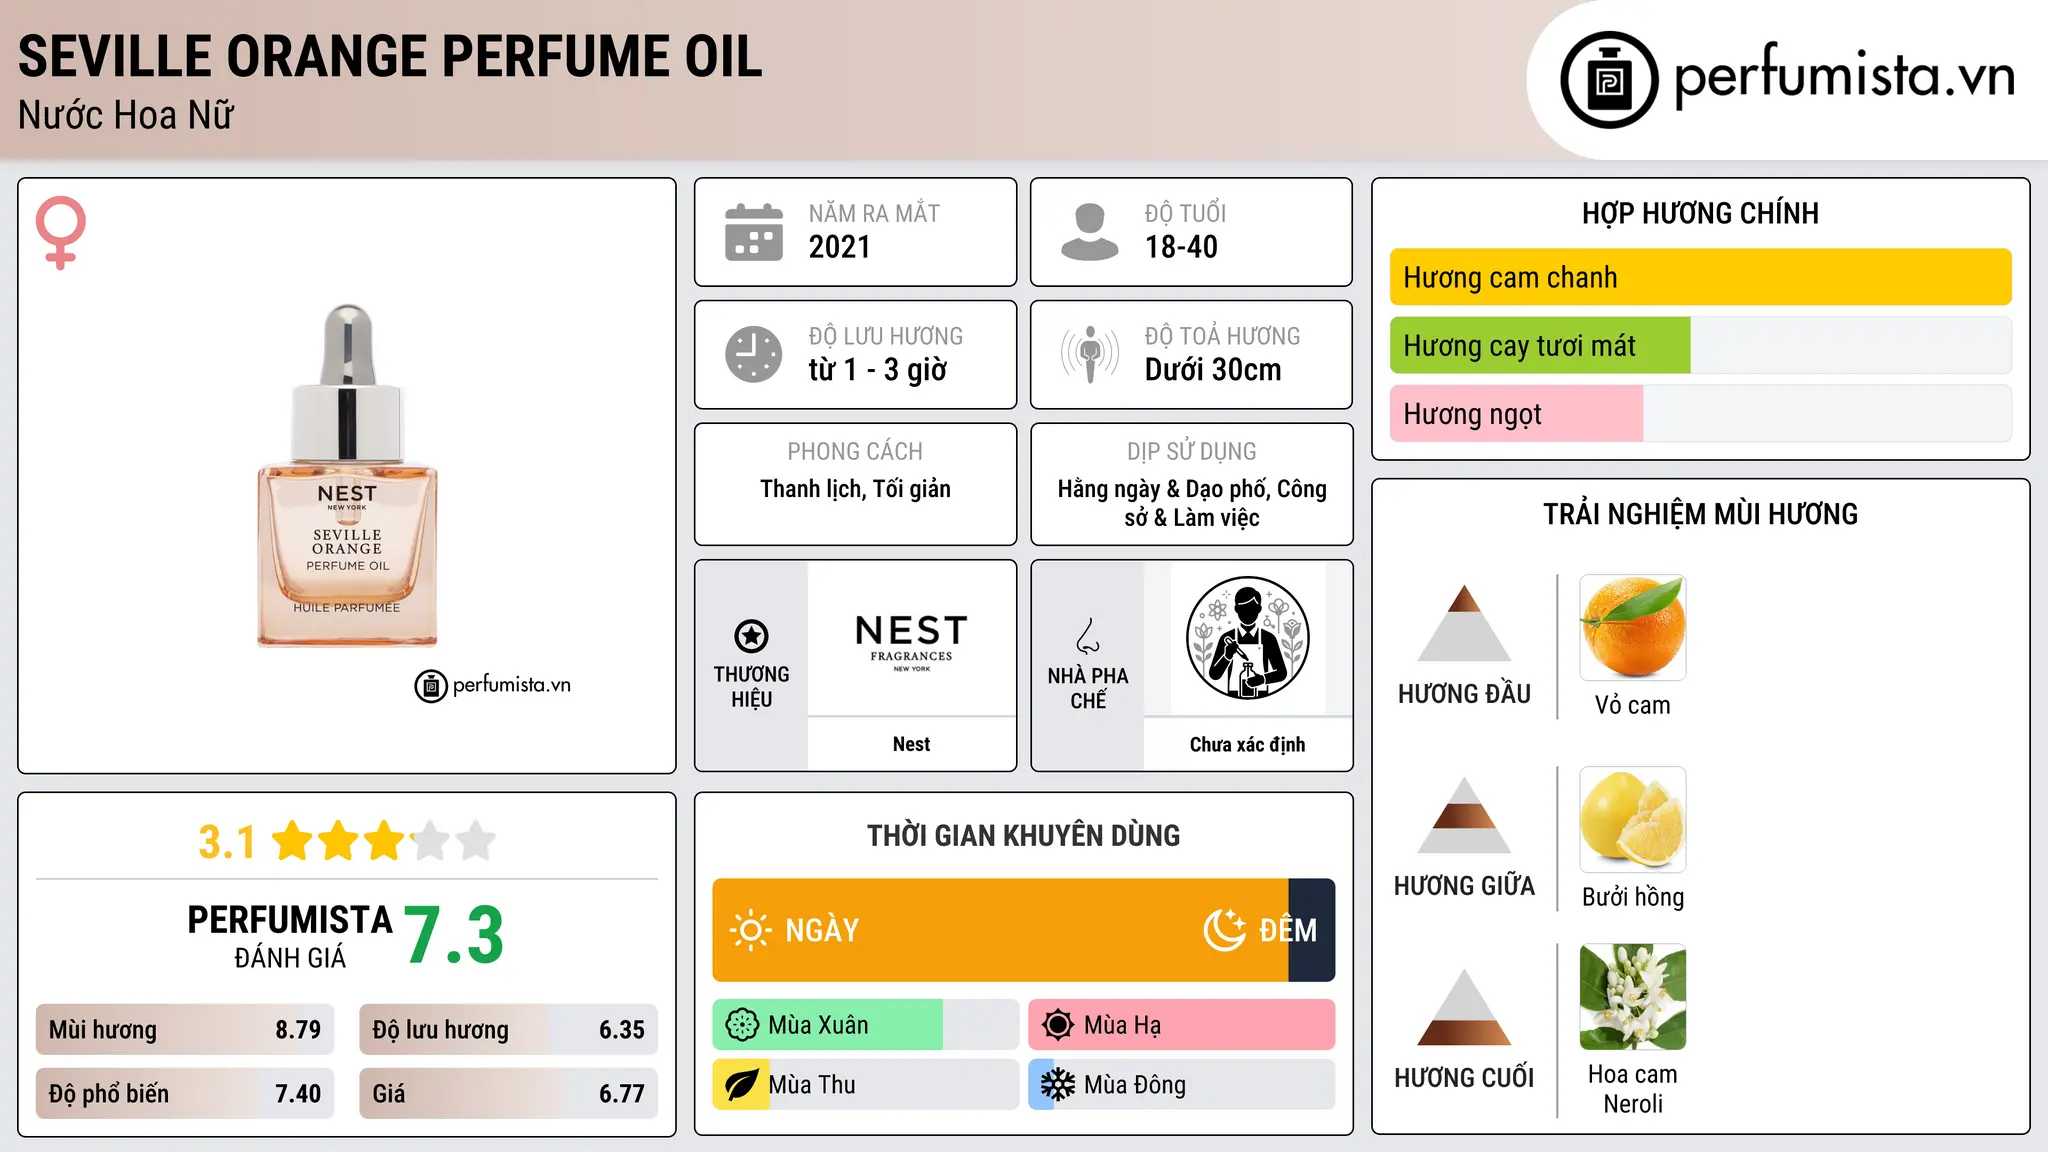Select the style text Thanh lịch, Tối giản
Screen dimensions: 2048x1152
(x=855, y=489)
